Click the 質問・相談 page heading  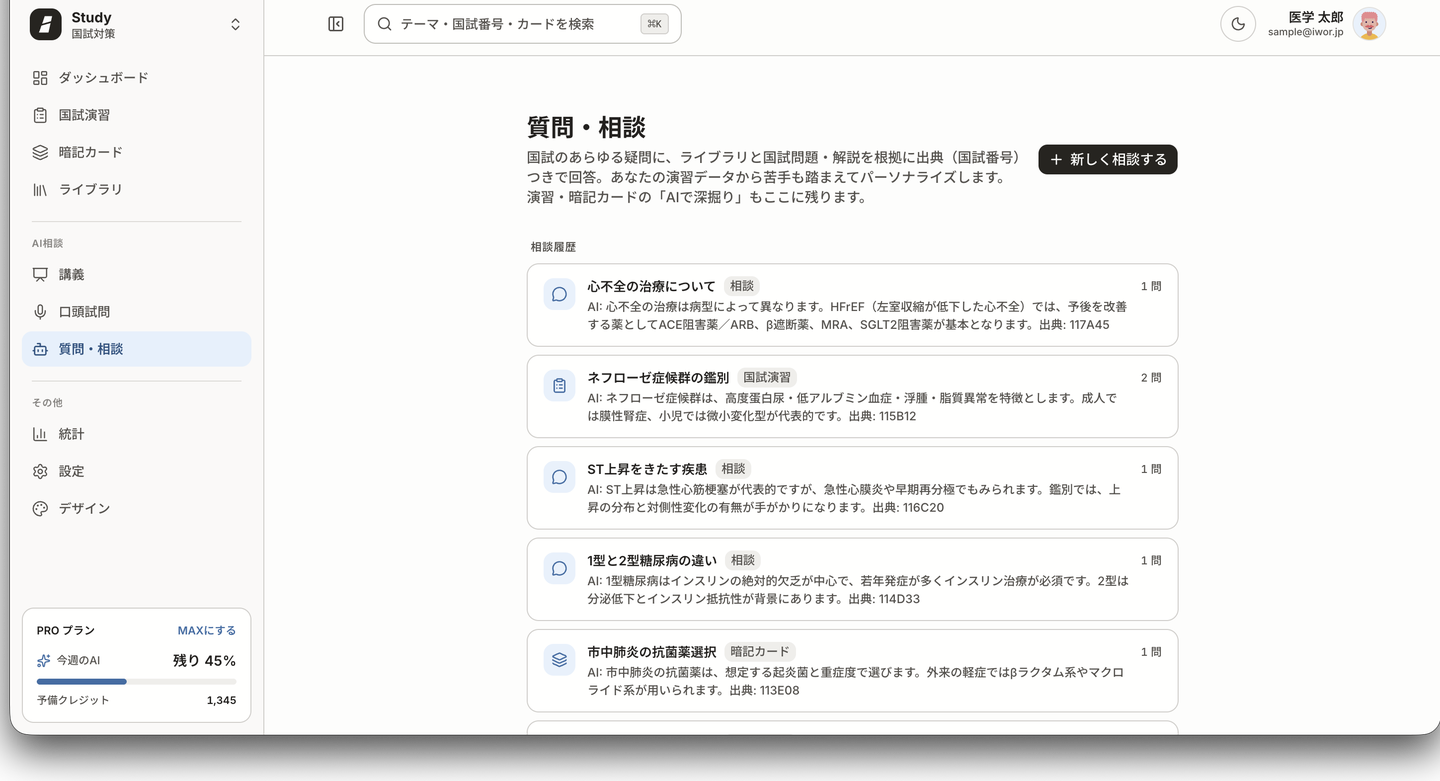click(x=586, y=127)
